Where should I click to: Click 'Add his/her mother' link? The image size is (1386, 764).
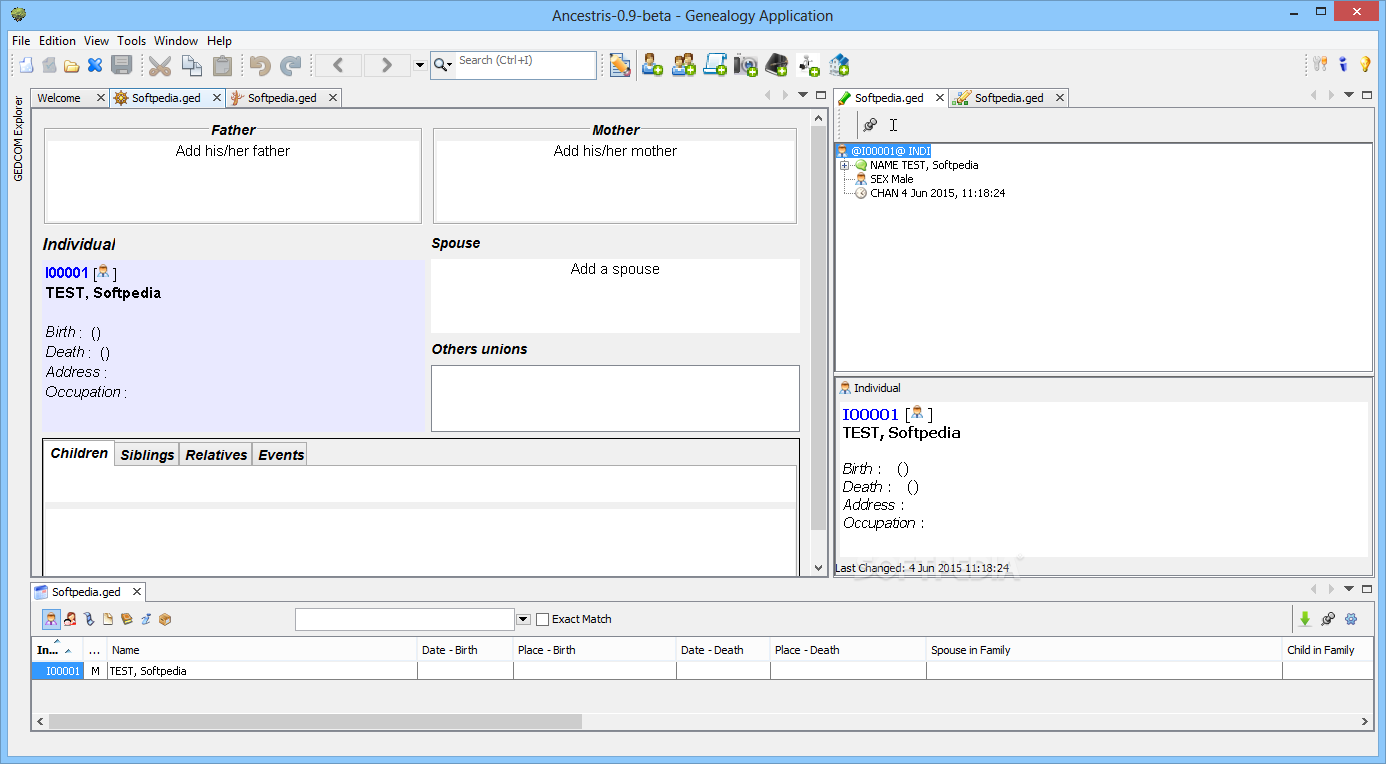click(615, 151)
